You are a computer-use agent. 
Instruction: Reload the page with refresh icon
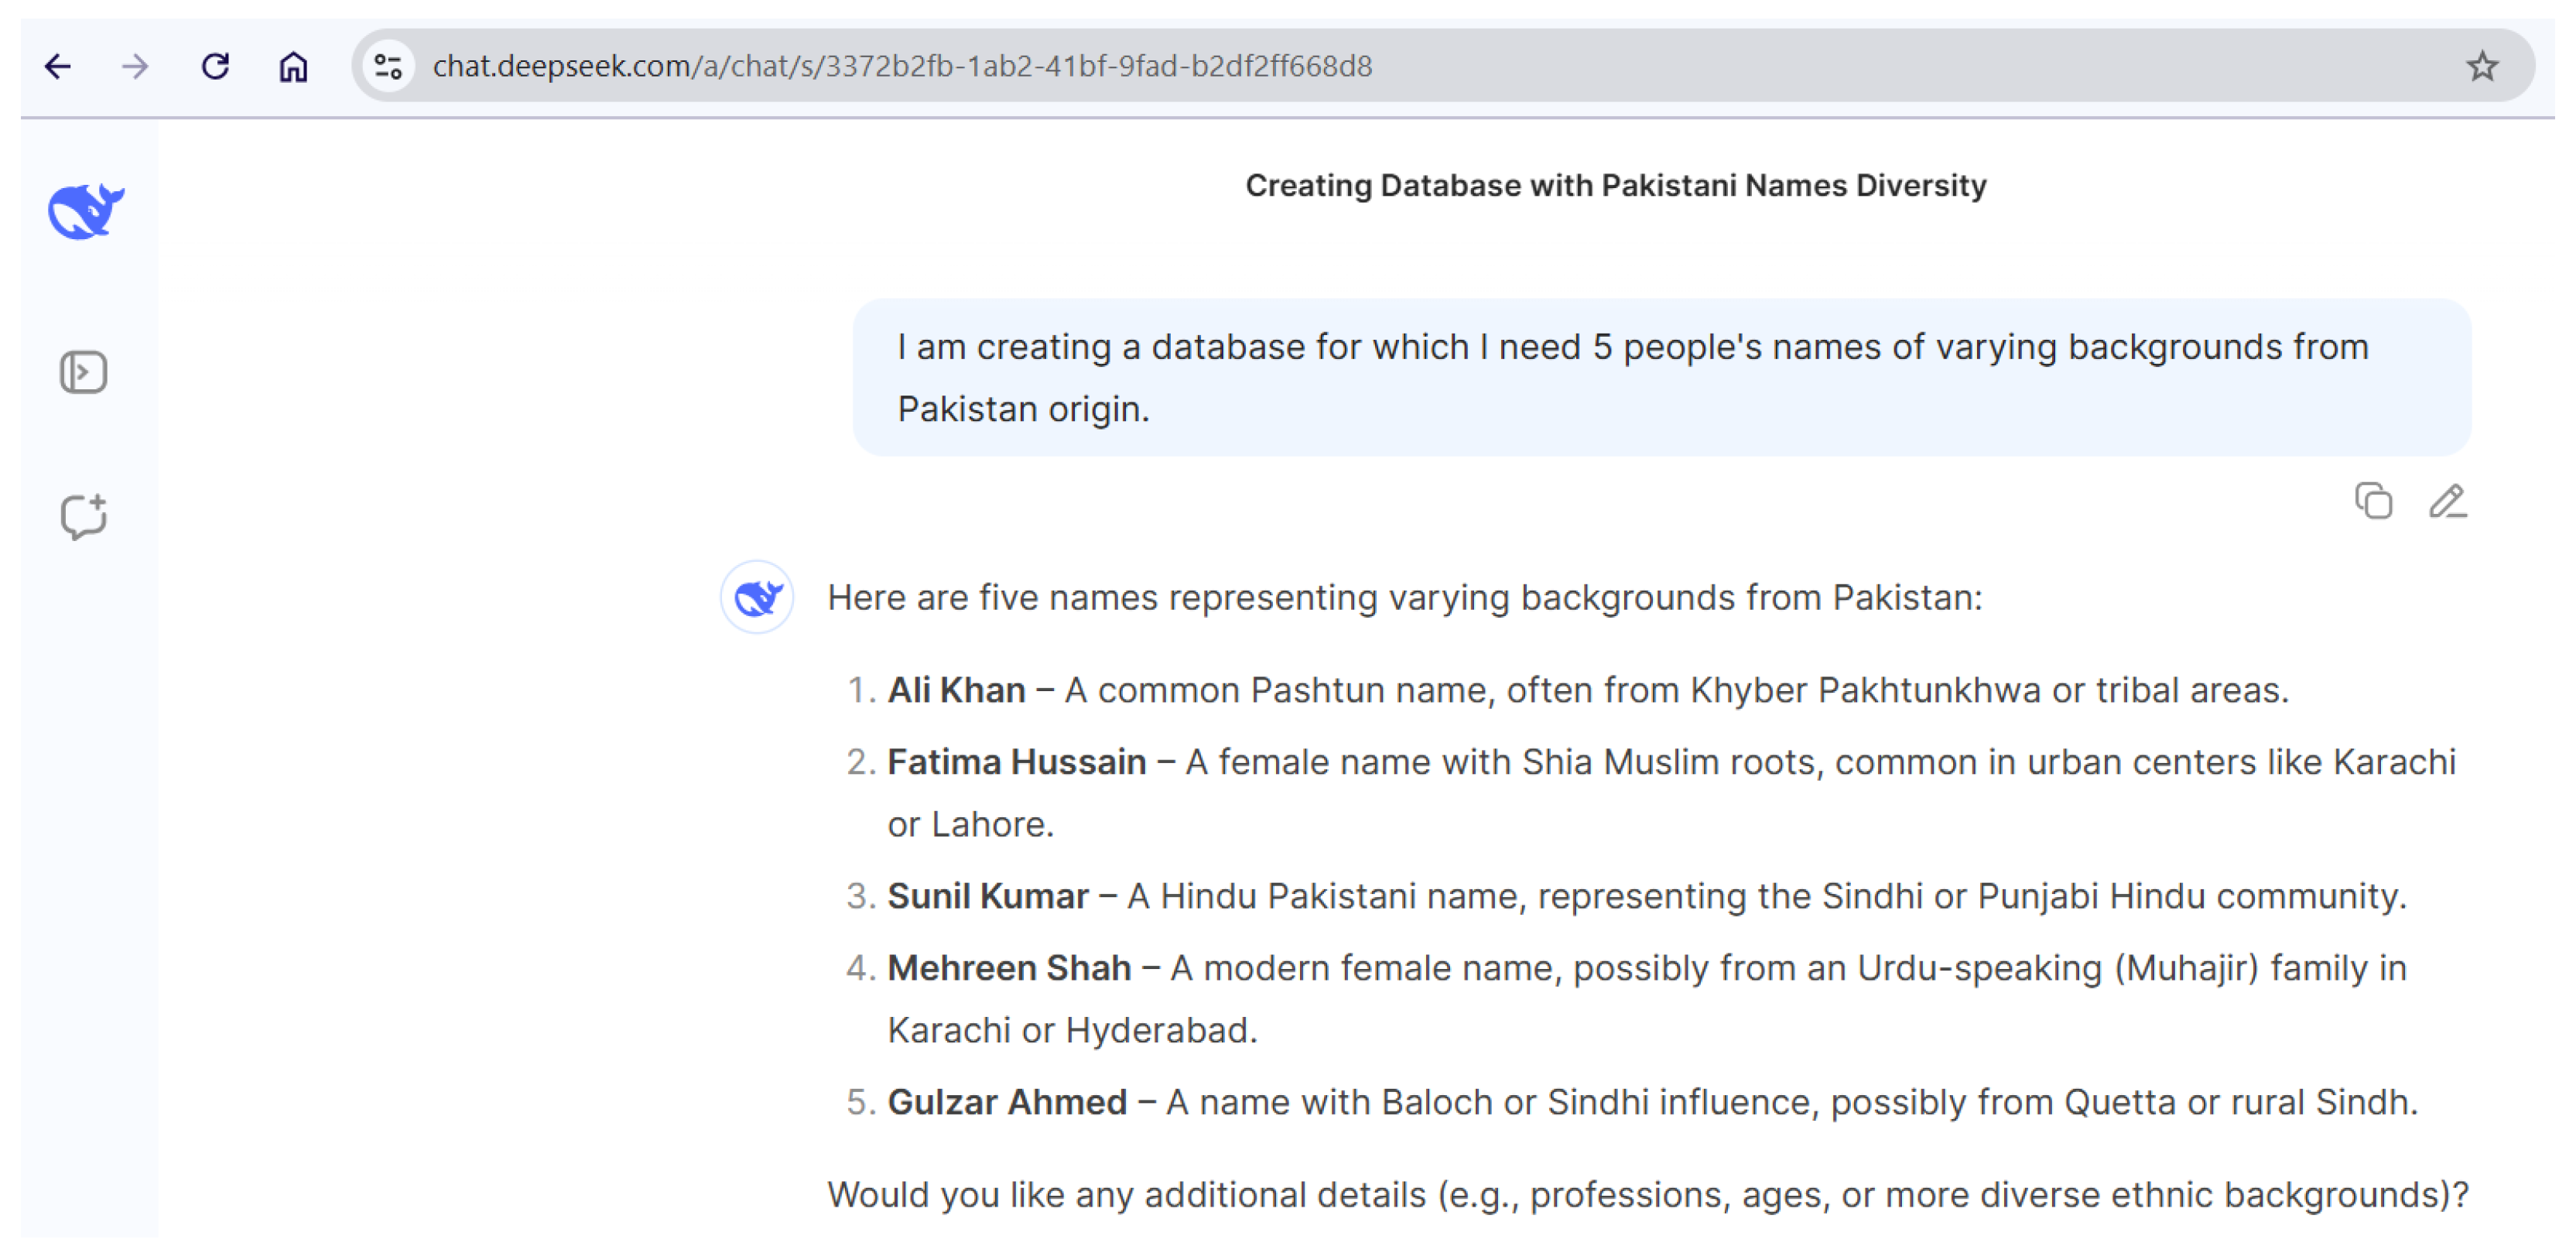(215, 67)
